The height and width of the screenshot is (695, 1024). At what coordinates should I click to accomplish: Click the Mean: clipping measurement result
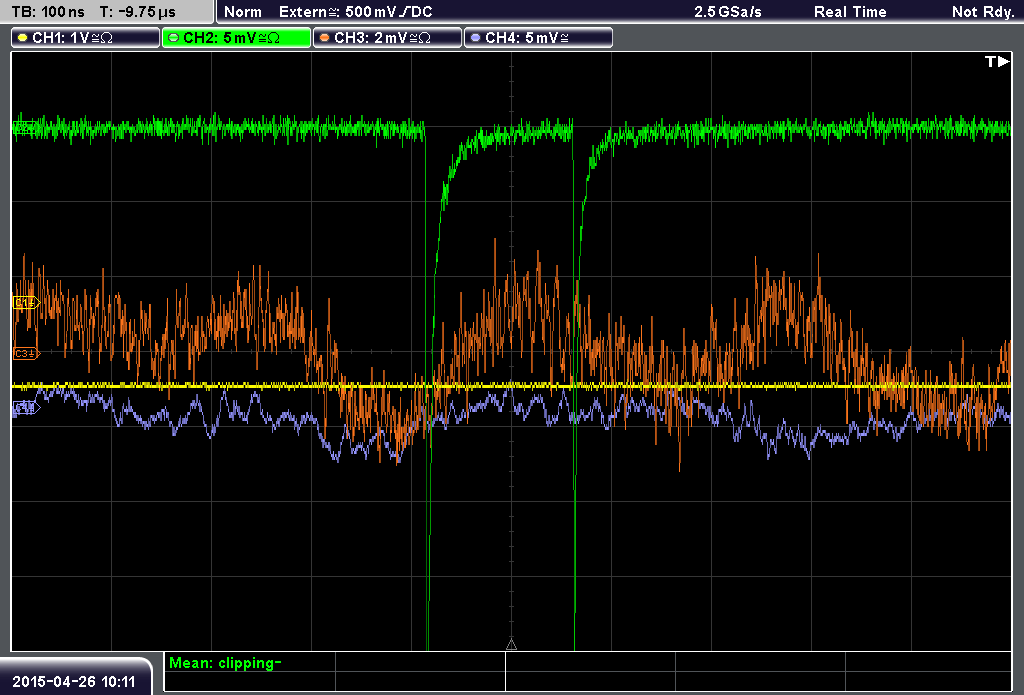tap(225, 663)
